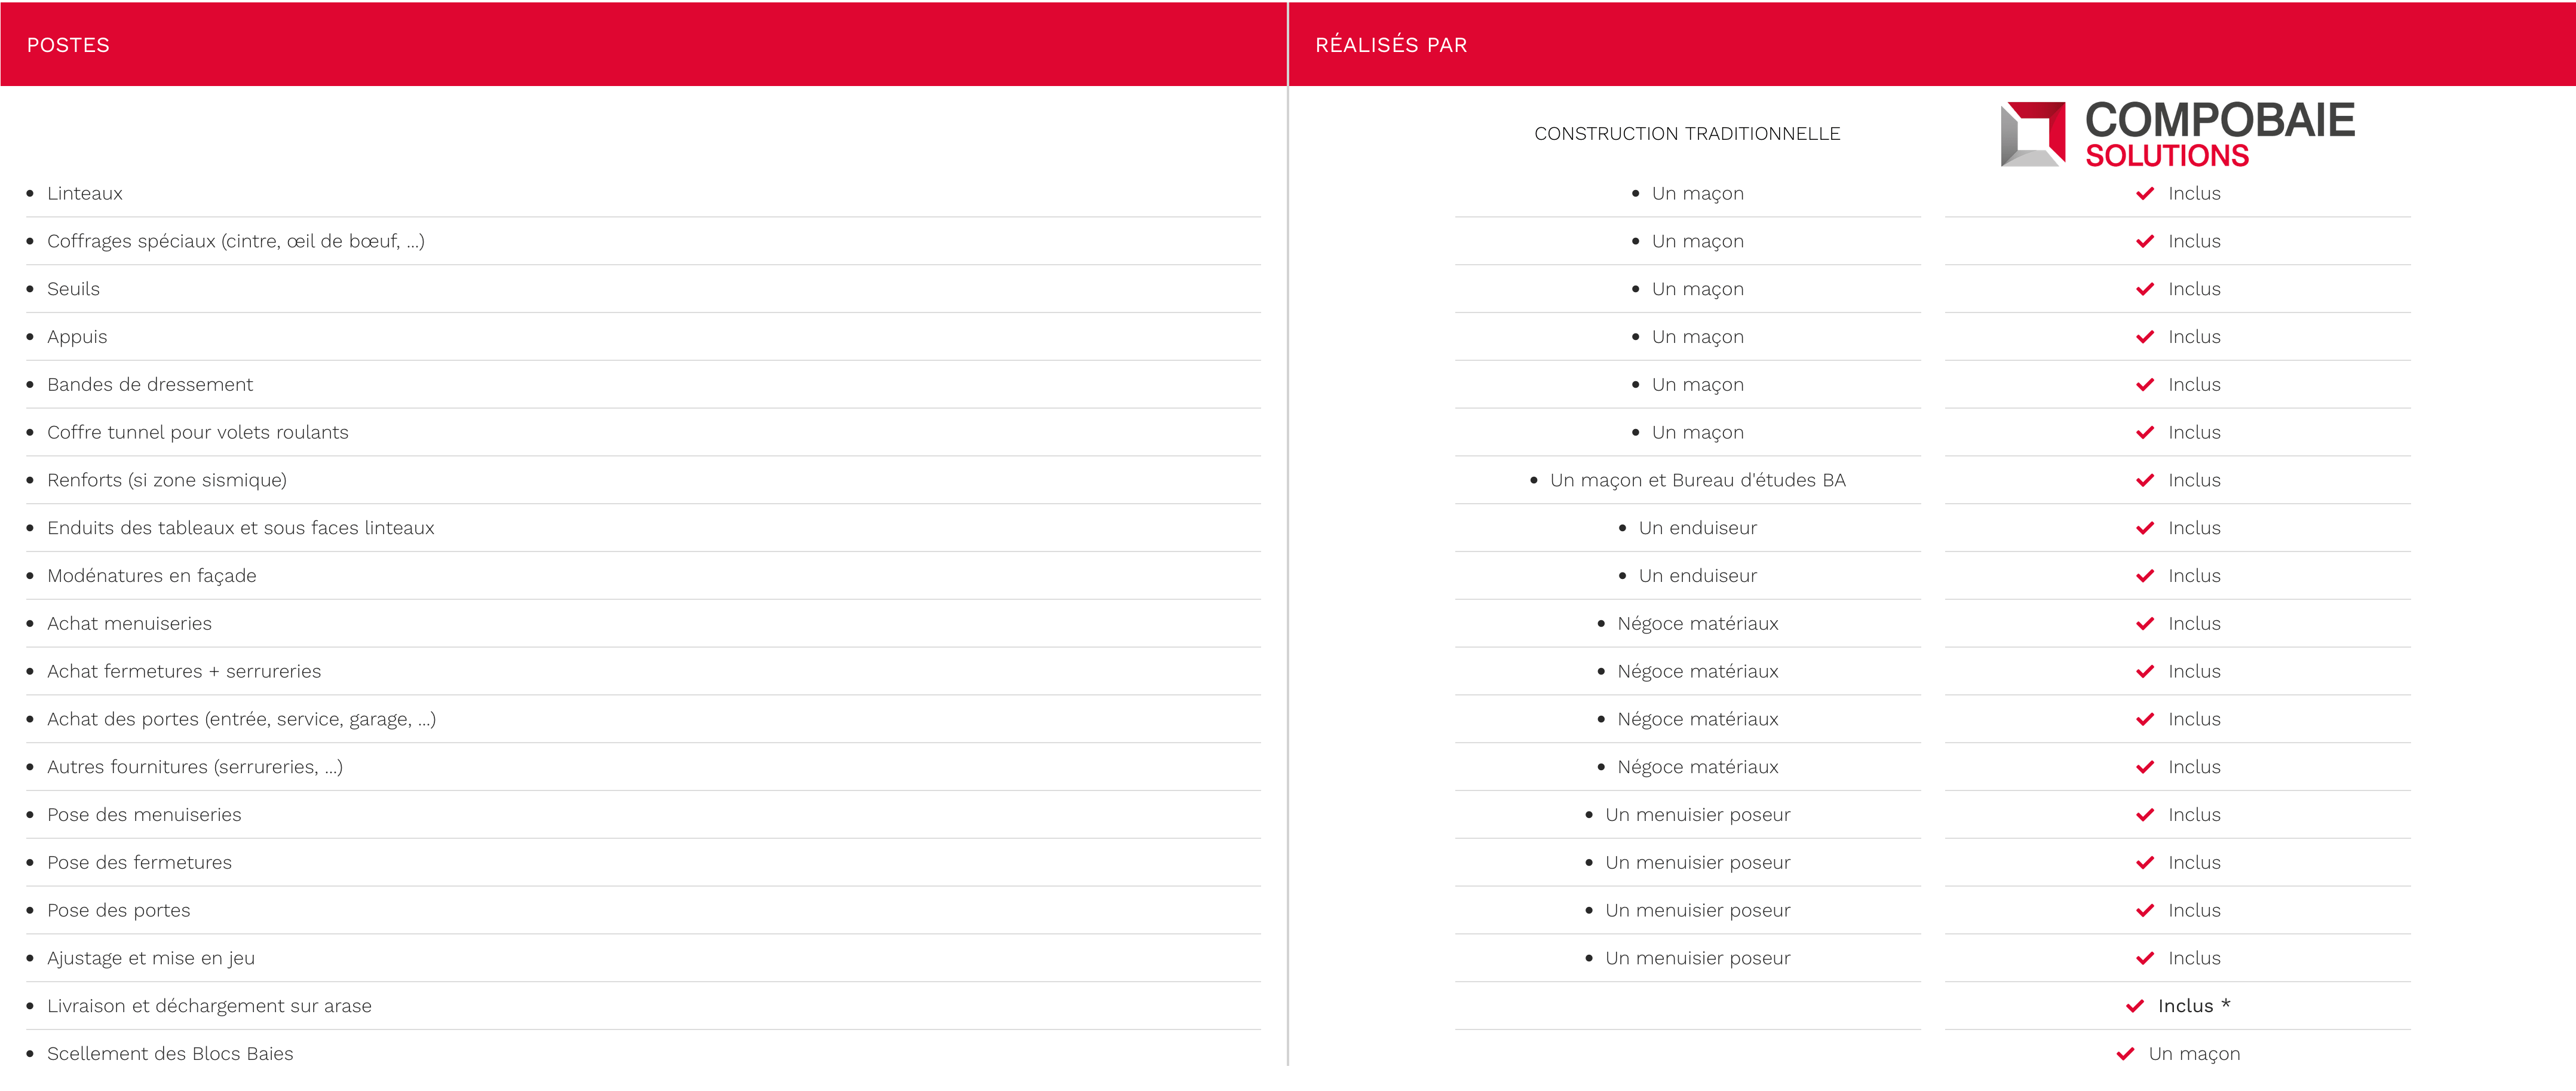Select Pose des fermetures label
This screenshot has height=1091, width=2576.
[x=140, y=863]
